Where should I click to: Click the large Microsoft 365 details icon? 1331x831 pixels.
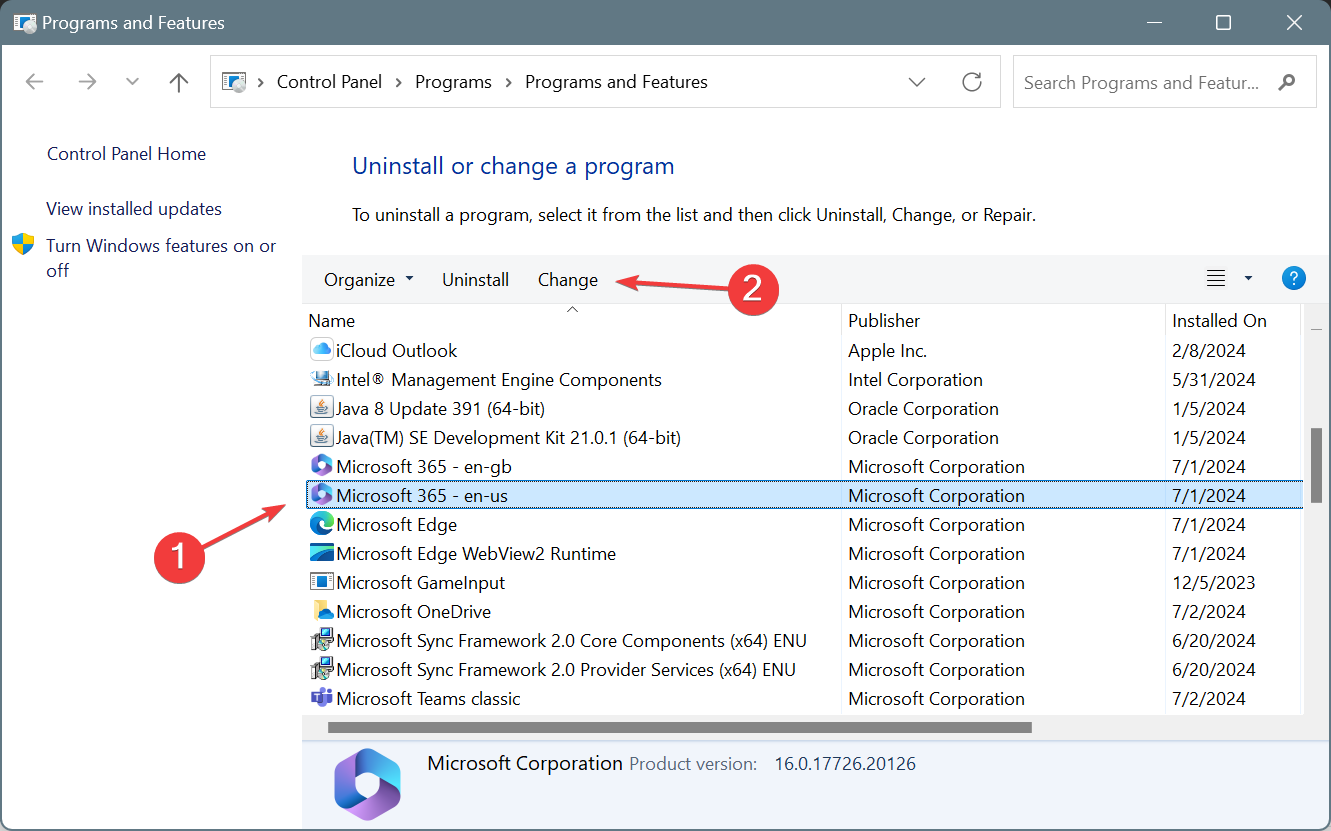click(367, 786)
